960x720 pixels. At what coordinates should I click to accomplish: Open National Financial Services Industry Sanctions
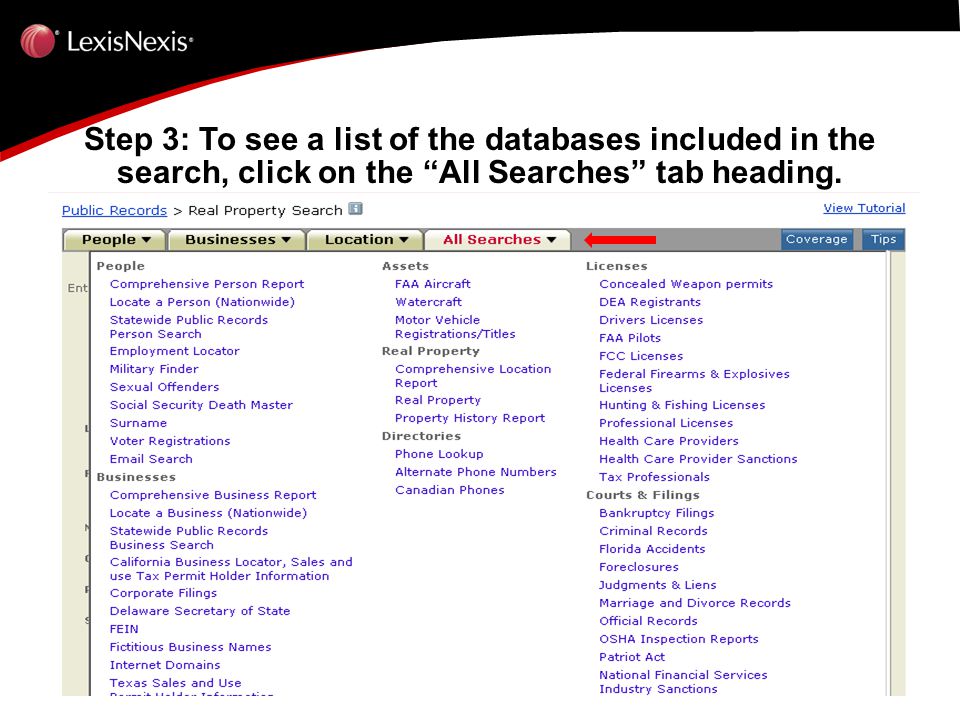683,681
